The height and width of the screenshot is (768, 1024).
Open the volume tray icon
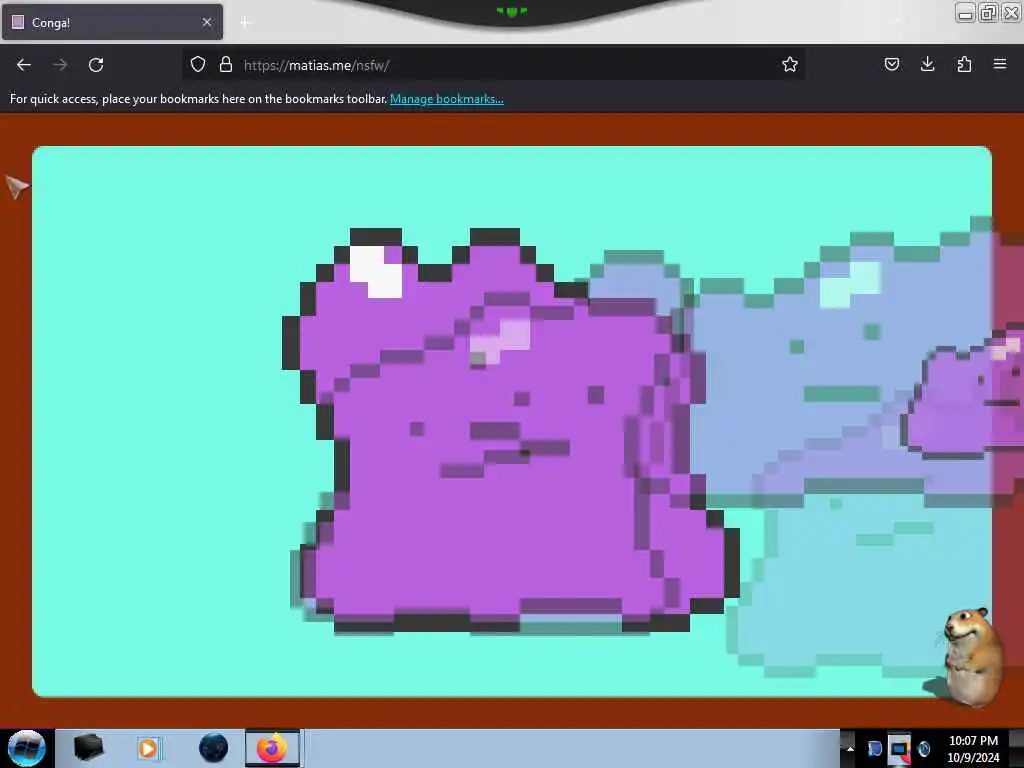(x=924, y=748)
